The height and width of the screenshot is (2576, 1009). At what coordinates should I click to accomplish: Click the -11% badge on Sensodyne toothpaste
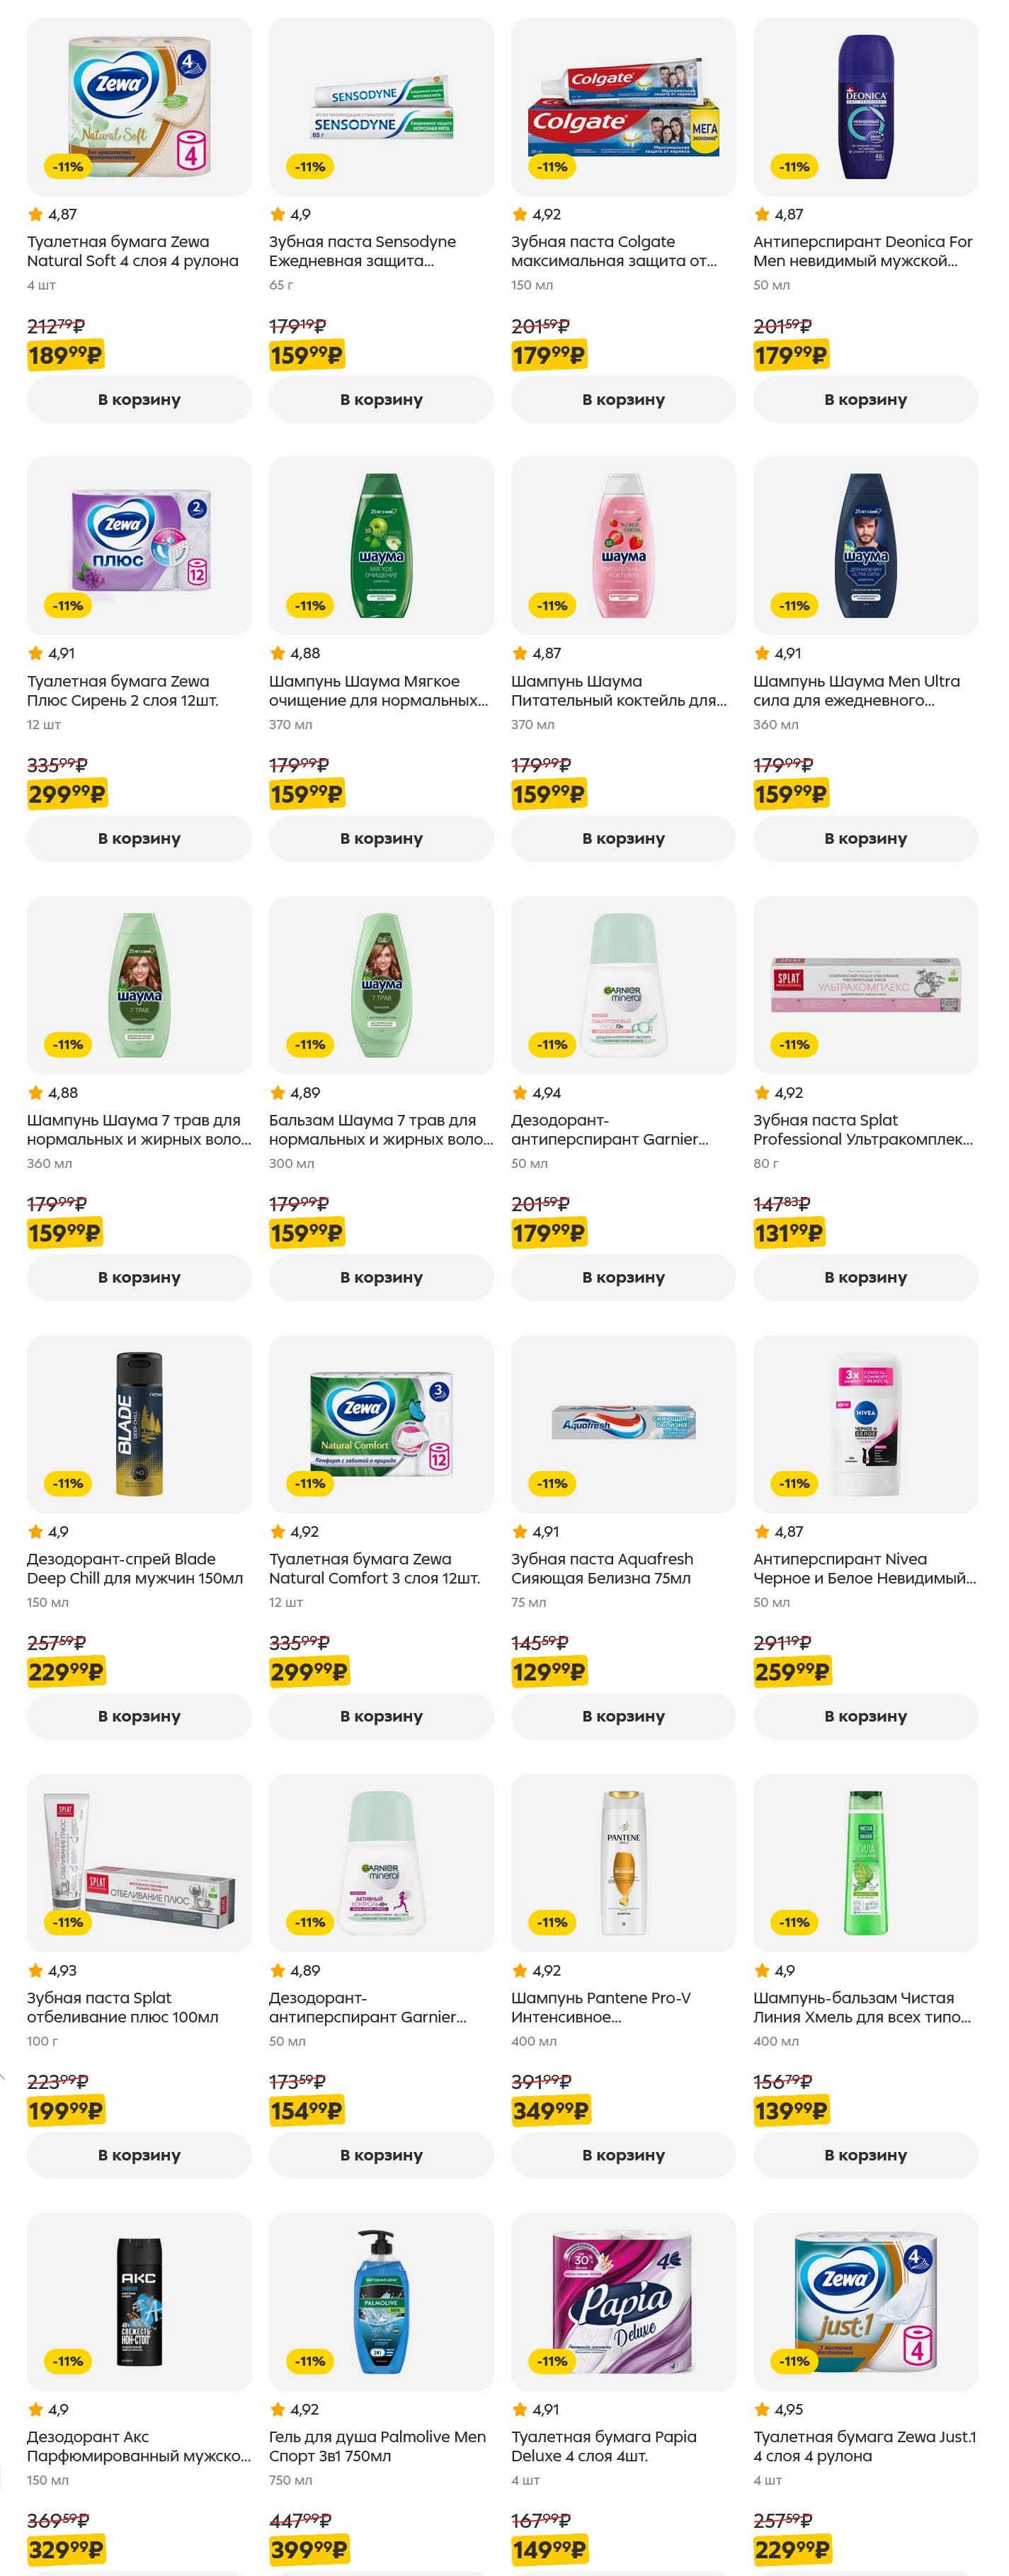(x=310, y=167)
